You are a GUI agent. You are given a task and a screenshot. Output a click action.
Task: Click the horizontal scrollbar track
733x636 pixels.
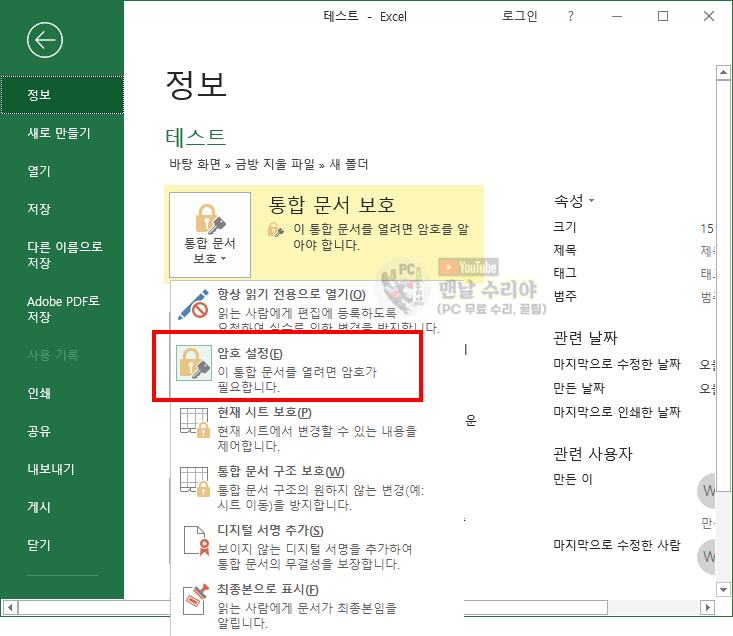pyautogui.click(x=654, y=607)
